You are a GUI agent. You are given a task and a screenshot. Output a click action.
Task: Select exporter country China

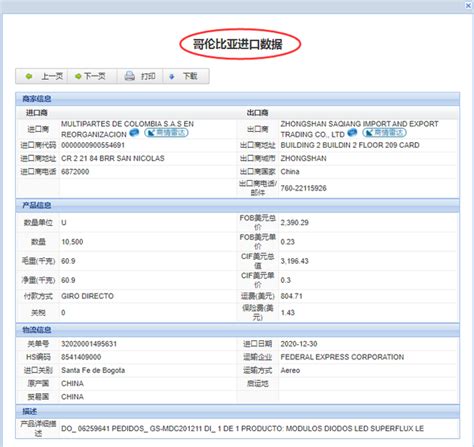coord(290,172)
